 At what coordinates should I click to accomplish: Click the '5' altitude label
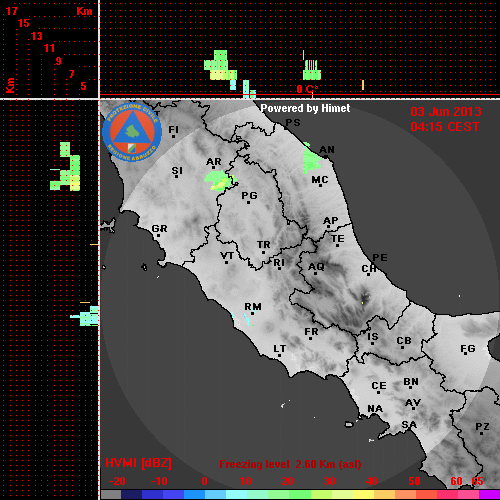83,86
